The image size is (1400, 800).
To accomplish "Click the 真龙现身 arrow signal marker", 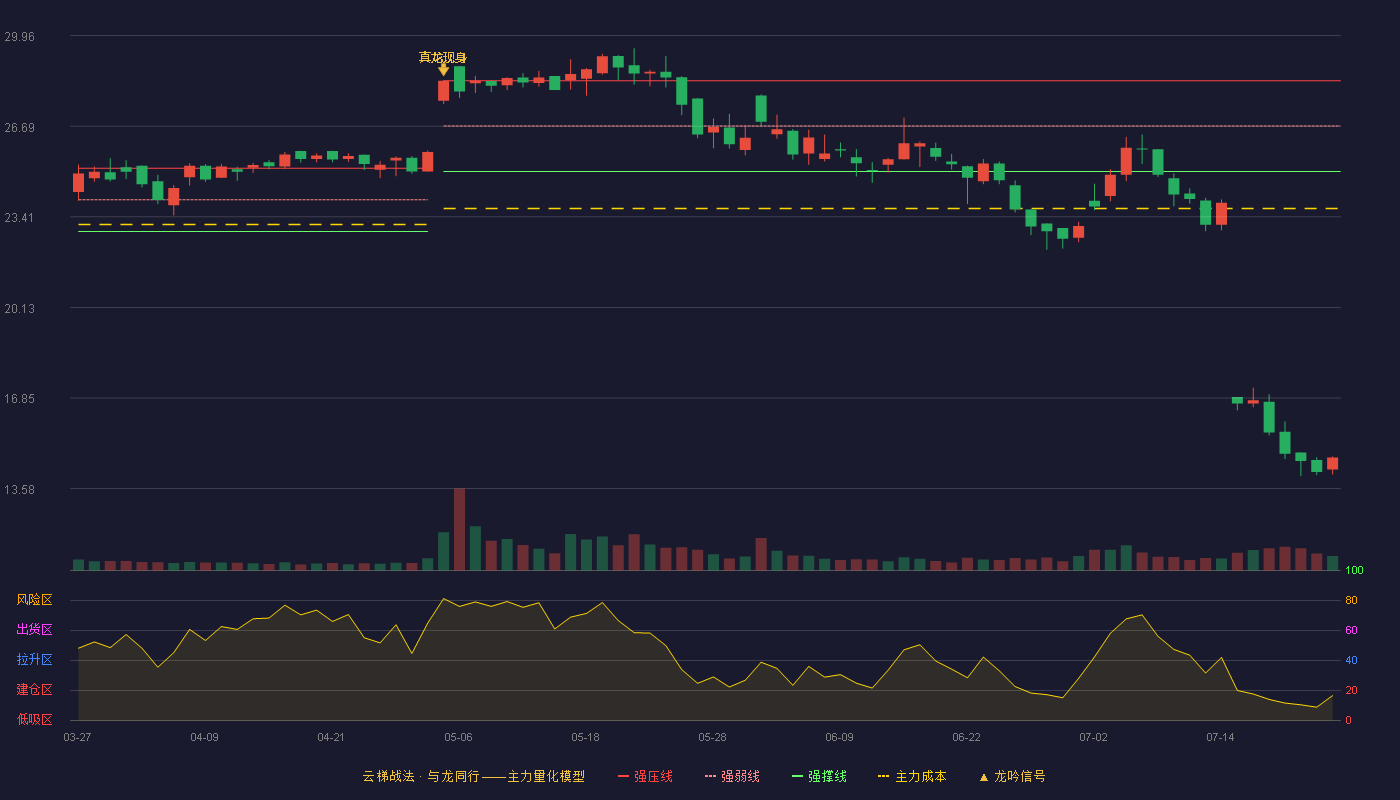I will tap(443, 70).
